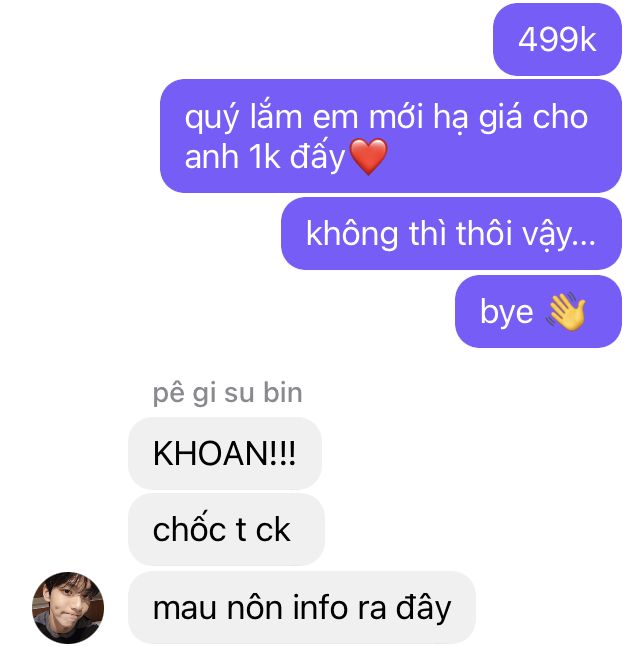Select the chốc t ck message
The width and height of the screenshot is (642, 647).
(x=226, y=530)
